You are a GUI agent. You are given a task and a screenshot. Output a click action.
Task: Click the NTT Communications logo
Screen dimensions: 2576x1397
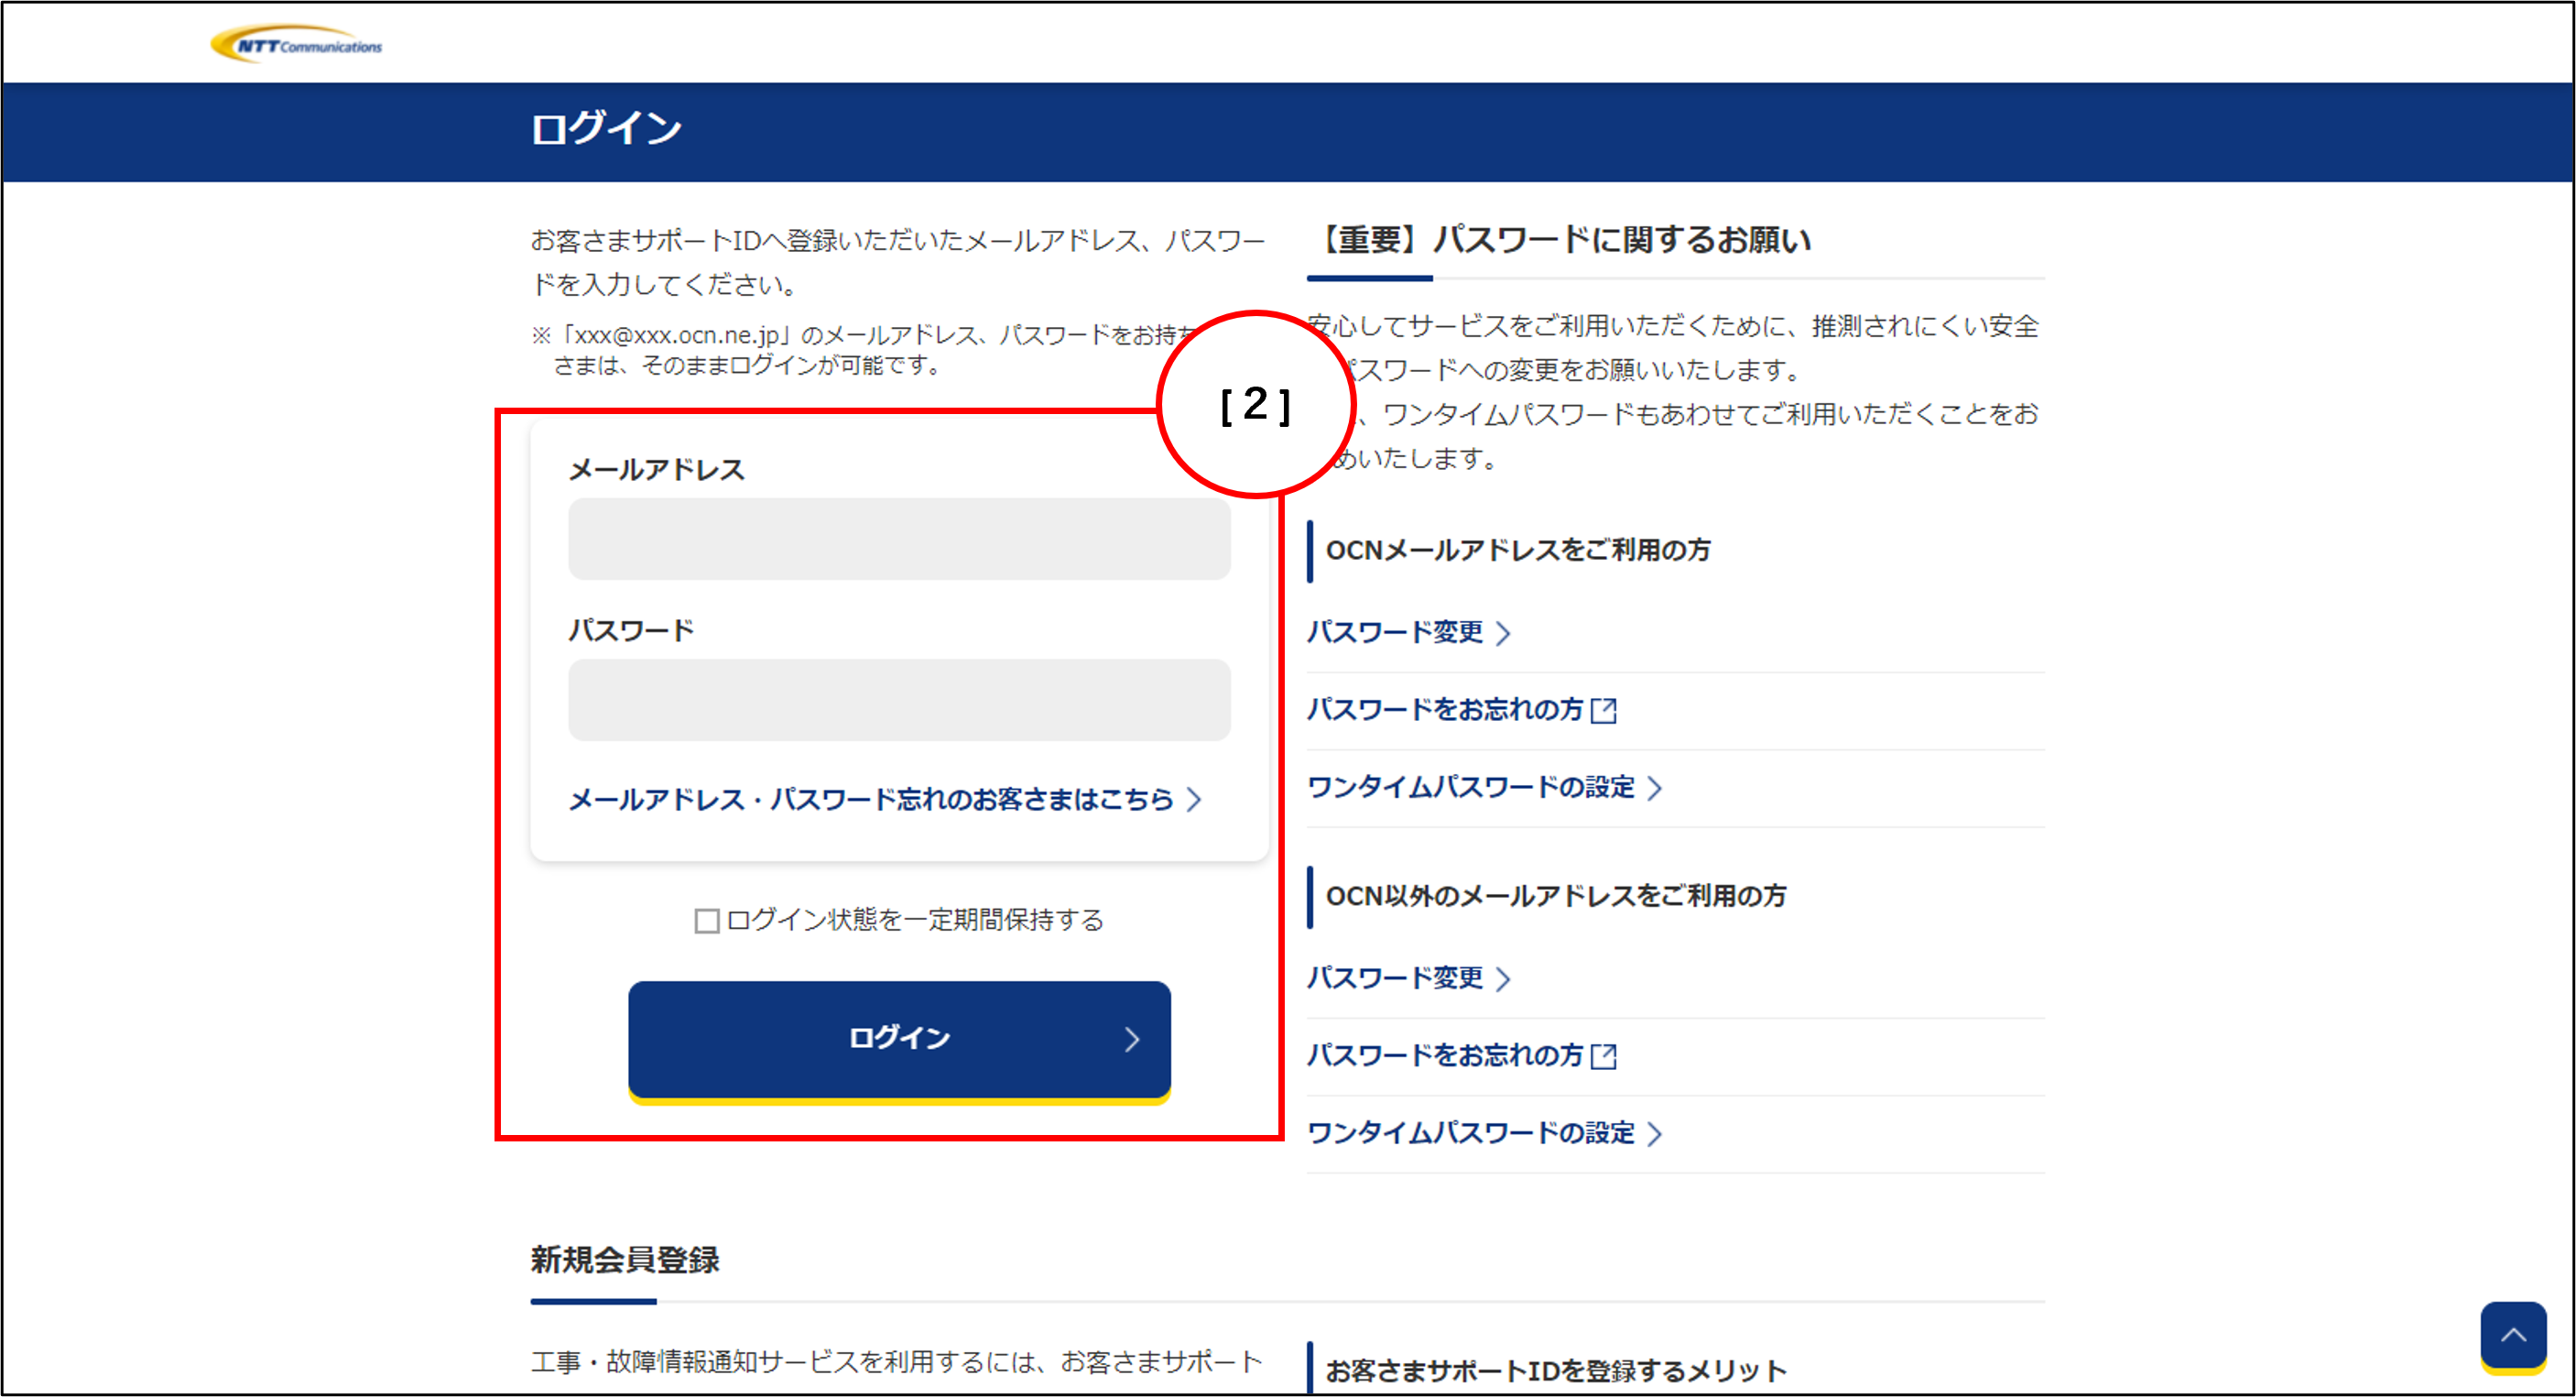tap(296, 45)
